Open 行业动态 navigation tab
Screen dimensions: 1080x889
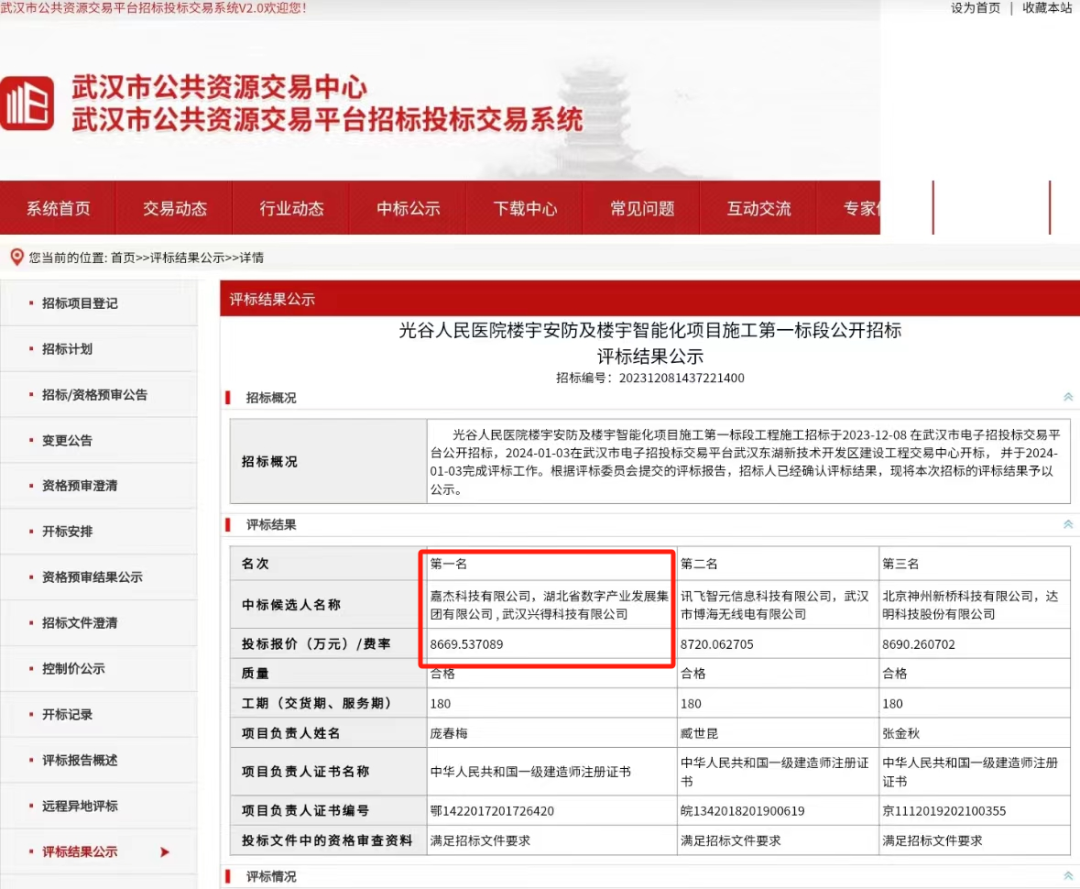(x=291, y=209)
